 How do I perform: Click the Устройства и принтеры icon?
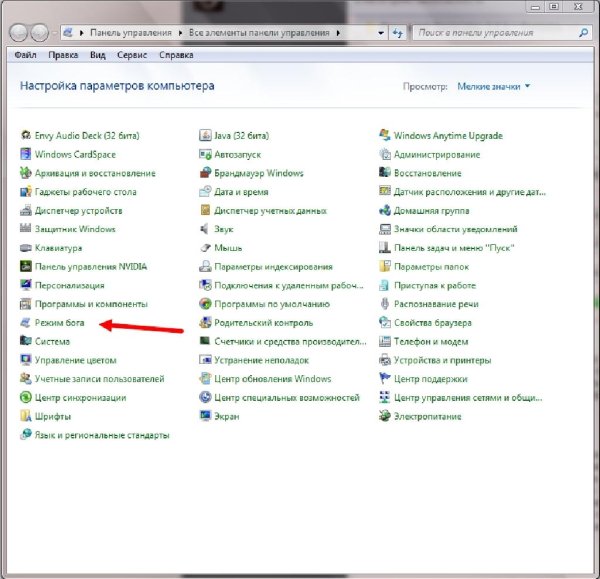[385, 360]
